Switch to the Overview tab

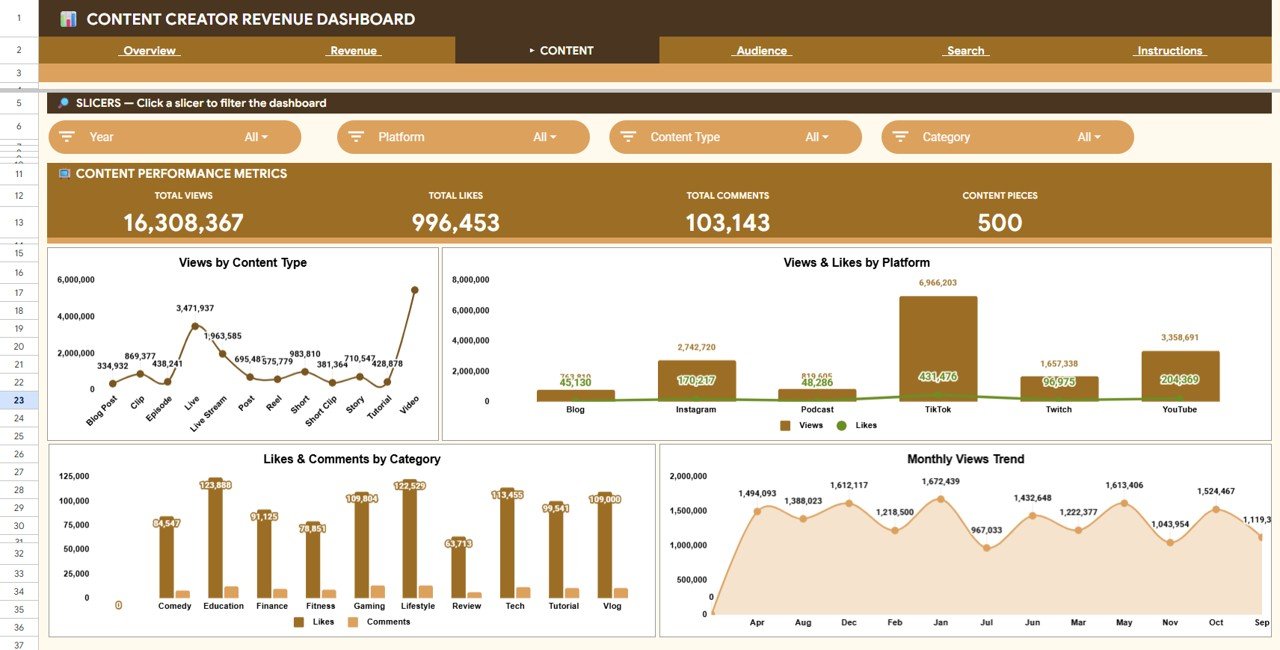[x=149, y=51]
